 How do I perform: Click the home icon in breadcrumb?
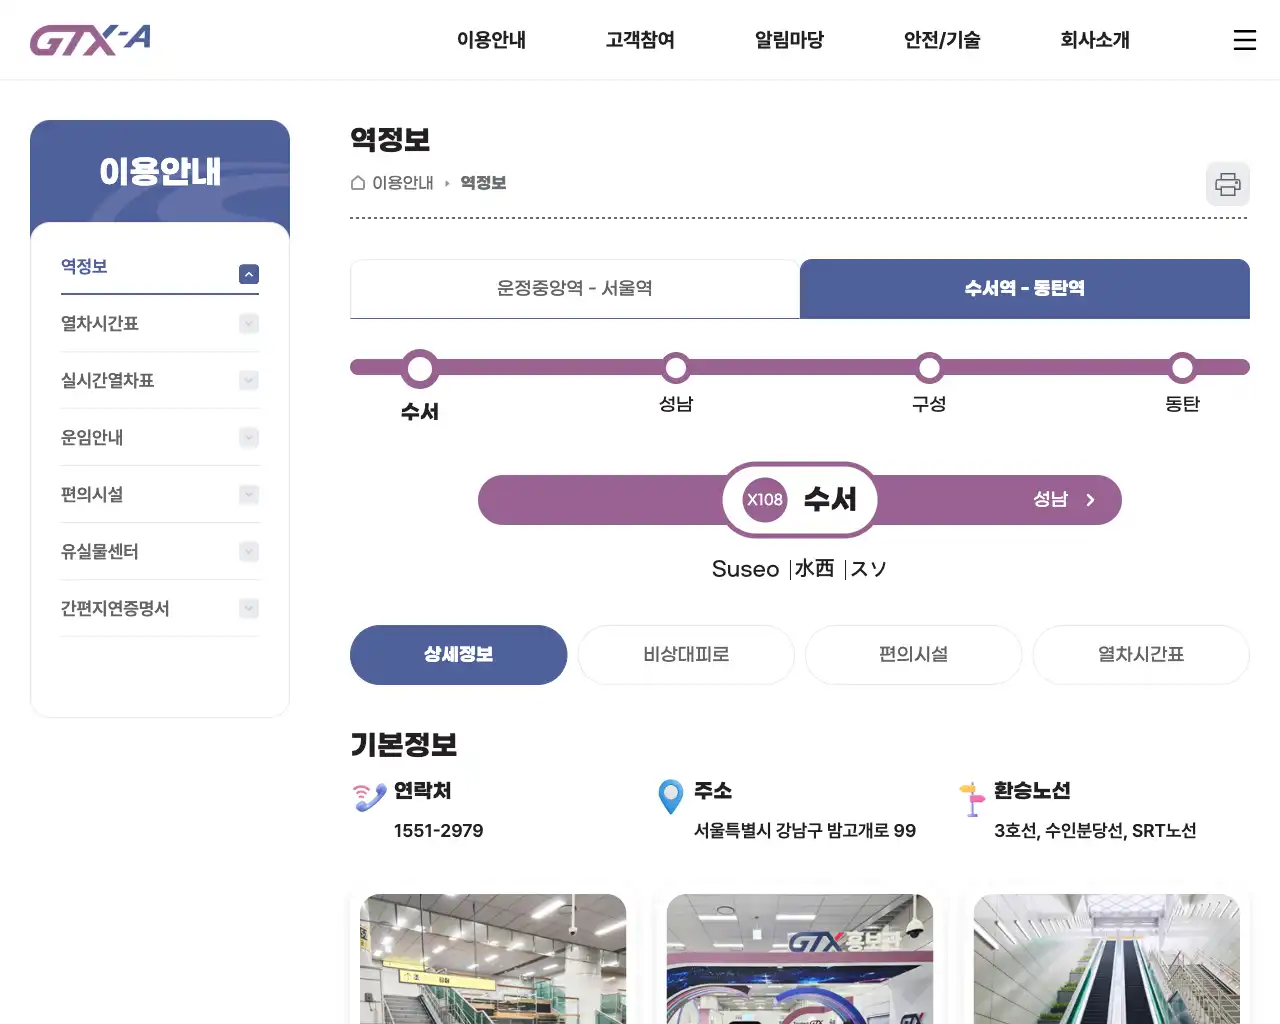[x=356, y=183]
